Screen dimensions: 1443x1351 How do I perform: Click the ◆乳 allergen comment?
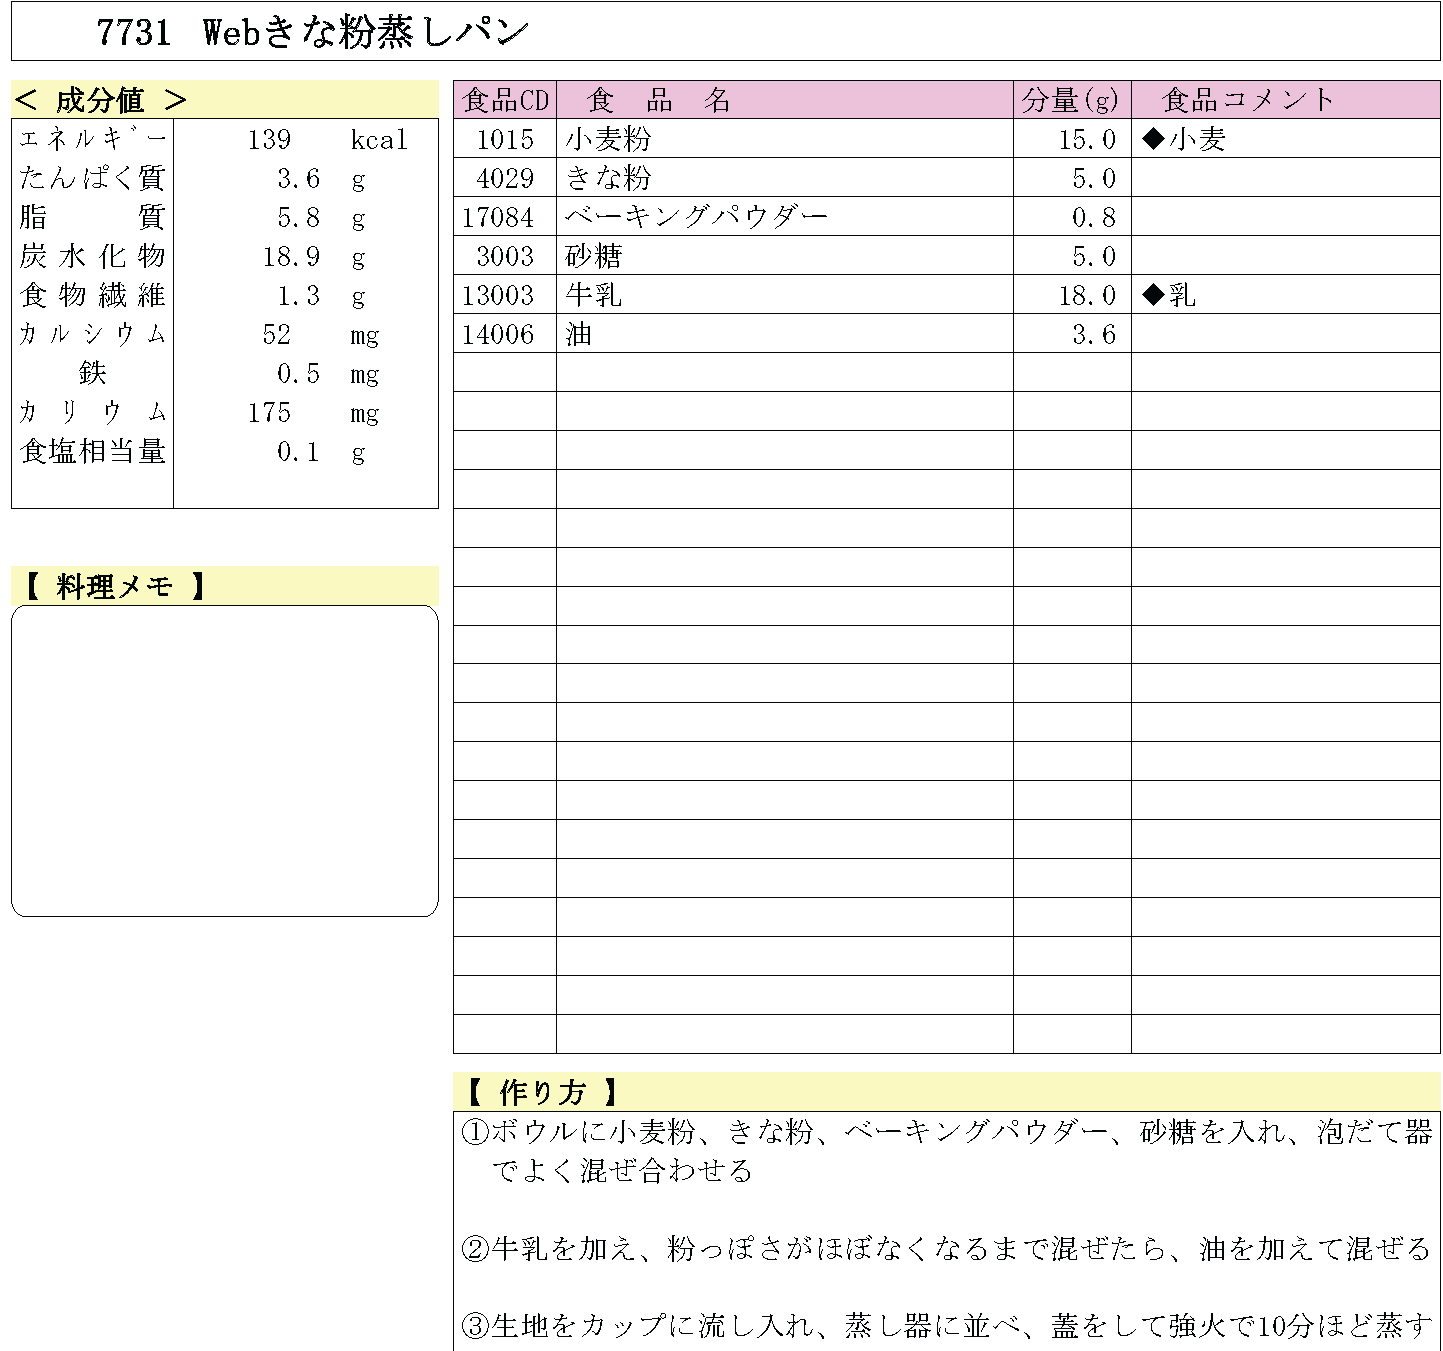1169,296
